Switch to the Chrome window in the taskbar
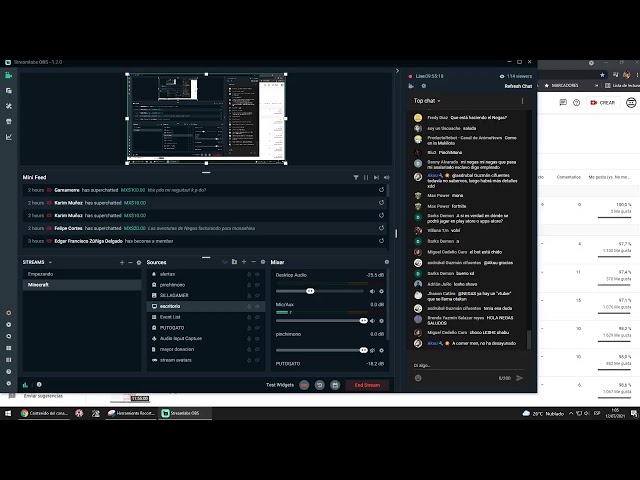 (45, 413)
